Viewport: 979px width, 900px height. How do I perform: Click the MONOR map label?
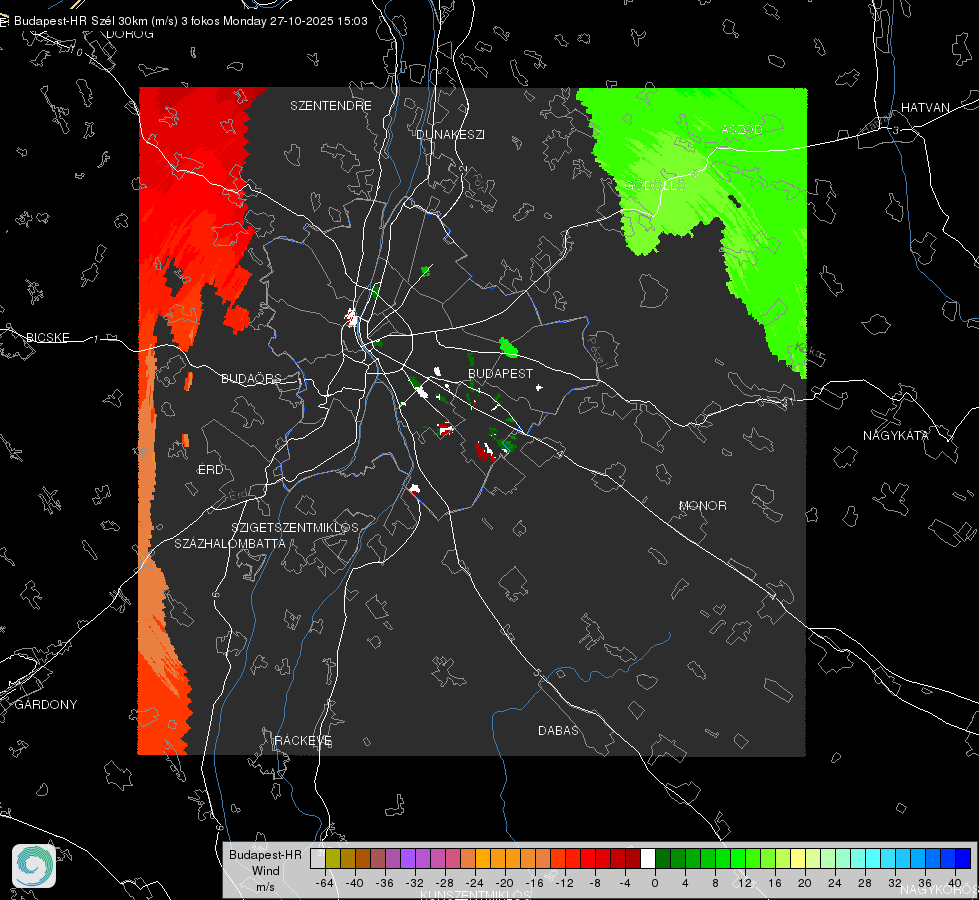click(x=702, y=505)
